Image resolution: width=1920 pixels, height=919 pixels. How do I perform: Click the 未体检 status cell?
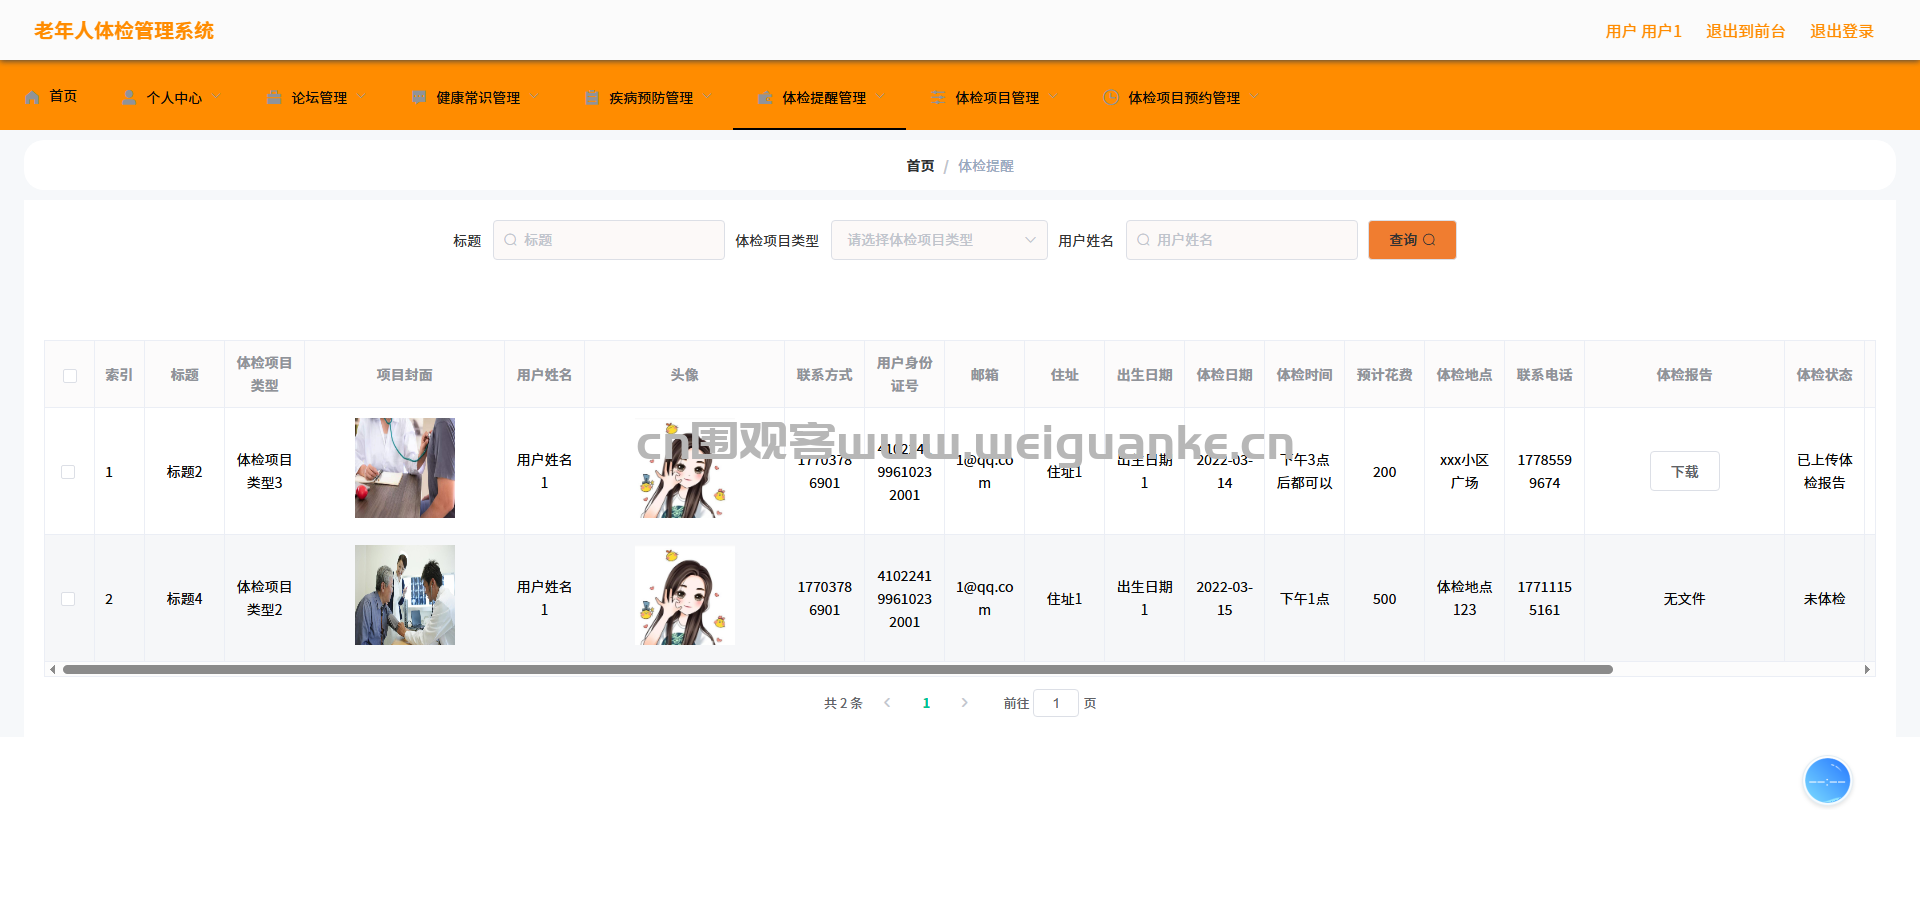coord(1824,599)
